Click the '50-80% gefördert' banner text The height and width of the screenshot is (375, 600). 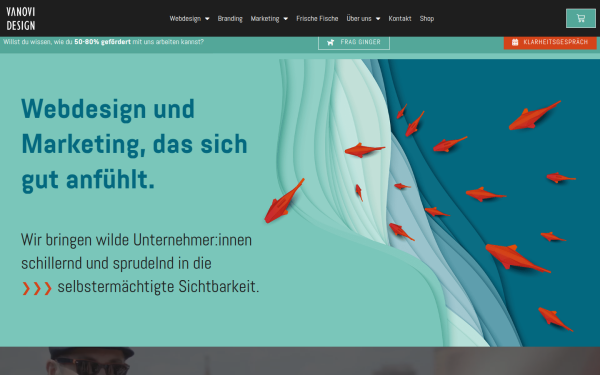click(x=102, y=42)
